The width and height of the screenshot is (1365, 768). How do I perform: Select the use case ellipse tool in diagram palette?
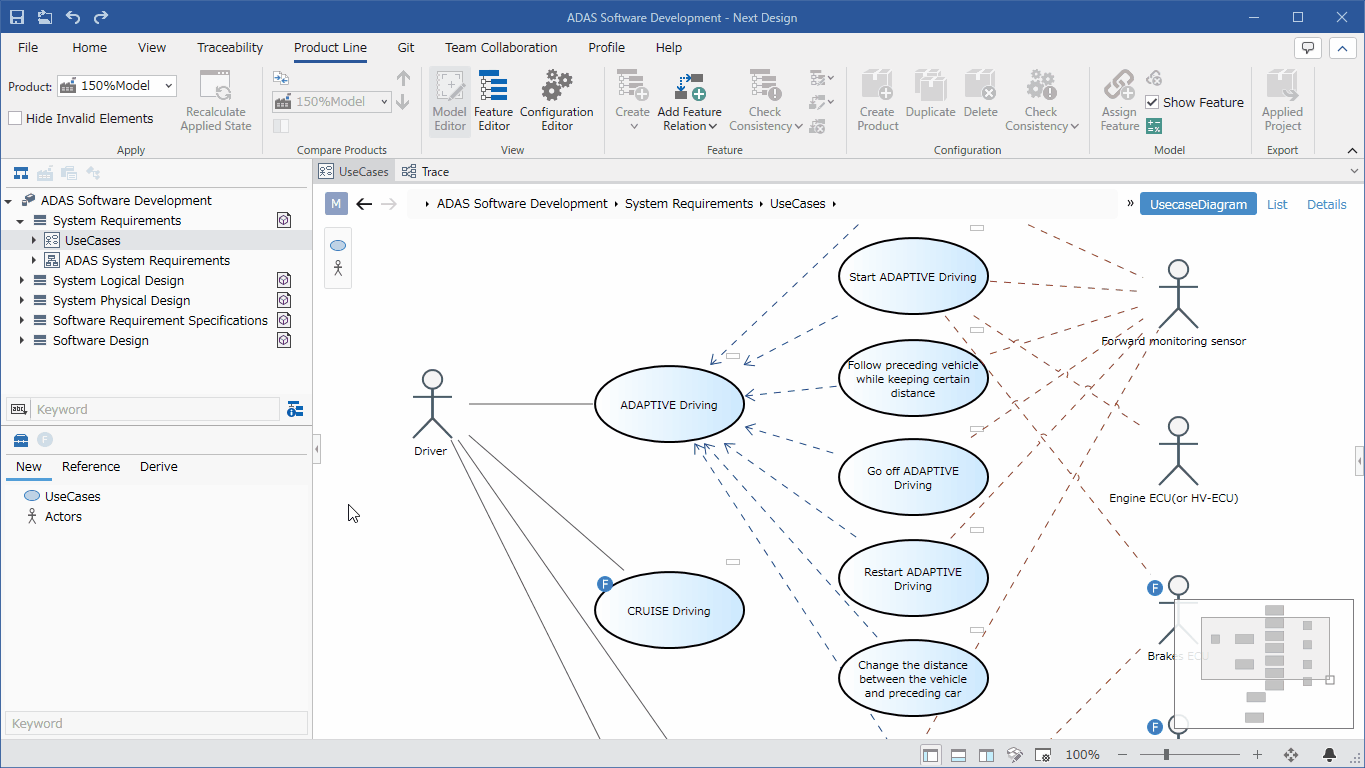[338, 245]
